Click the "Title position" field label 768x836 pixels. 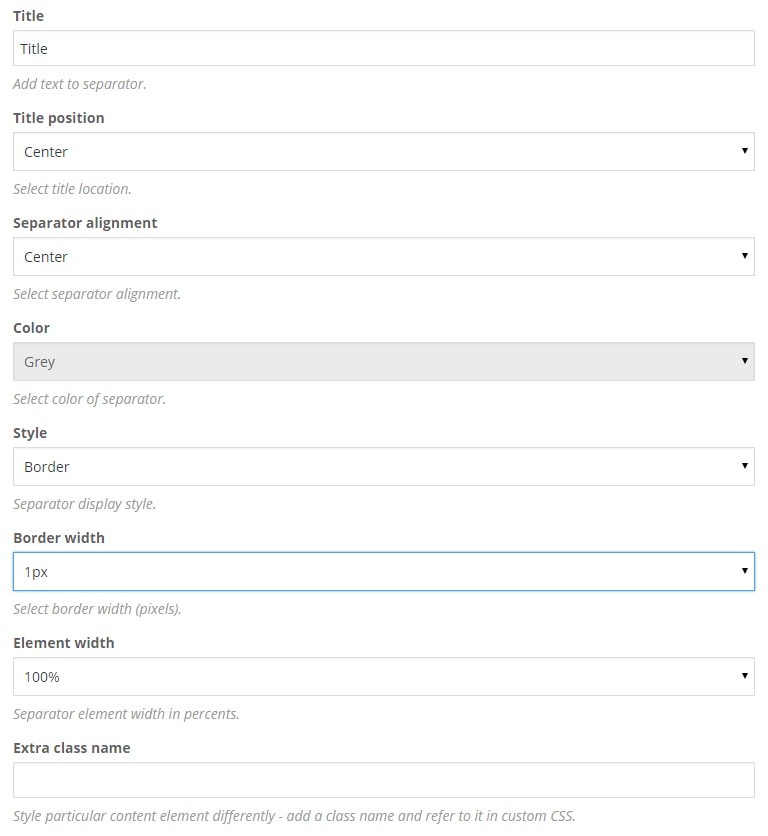59,118
